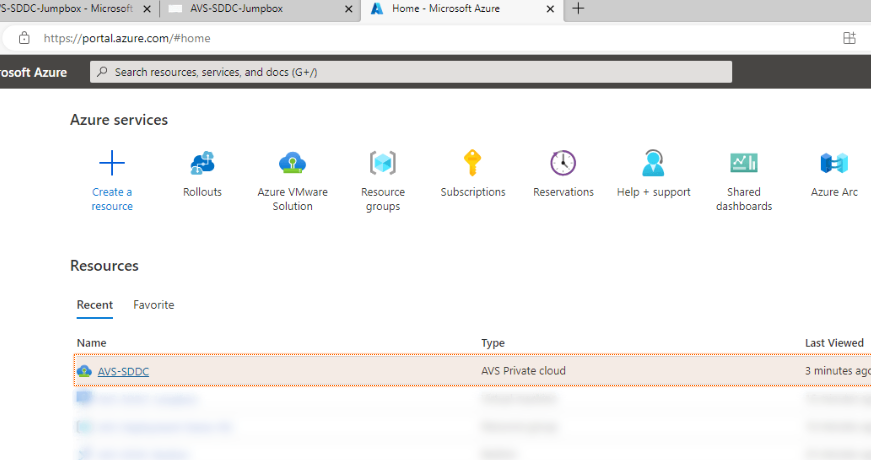Click the Azure services heading

[x=119, y=119]
